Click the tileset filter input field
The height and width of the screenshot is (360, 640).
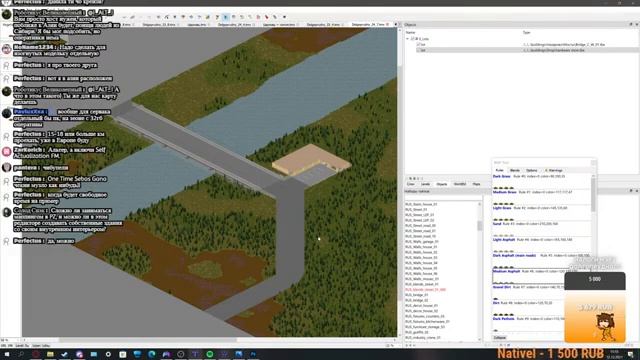coord(443,198)
